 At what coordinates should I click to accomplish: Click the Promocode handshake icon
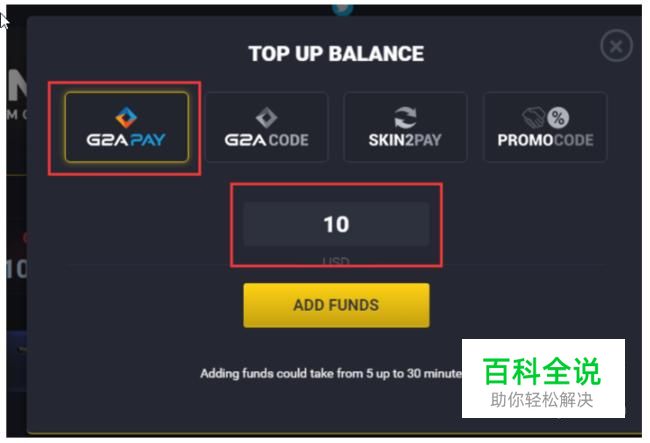pyautogui.click(x=534, y=118)
